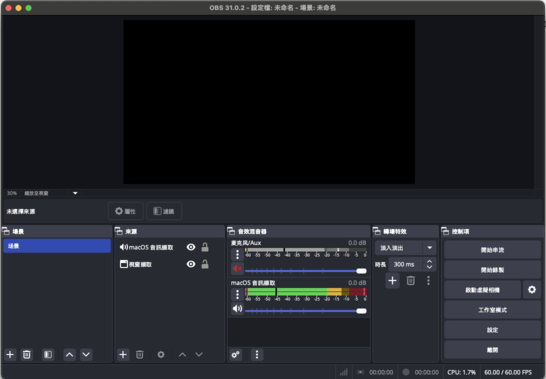
Task: Click the Sources (來源) panel dock icon
Action: tap(119, 231)
